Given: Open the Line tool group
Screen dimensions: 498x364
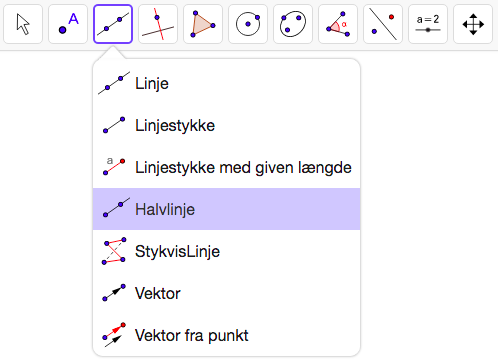Looking at the screenshot, I should [x=113, y=24].
